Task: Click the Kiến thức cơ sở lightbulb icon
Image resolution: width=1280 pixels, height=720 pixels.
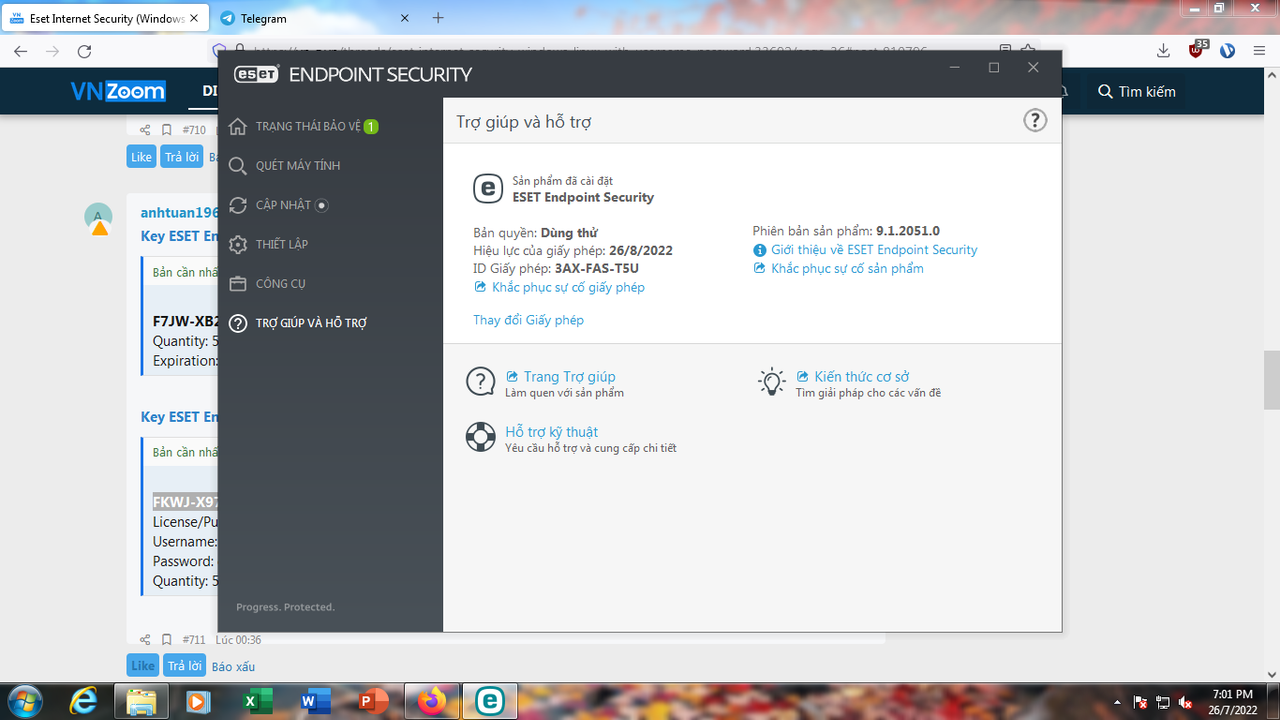Action: 772,382
